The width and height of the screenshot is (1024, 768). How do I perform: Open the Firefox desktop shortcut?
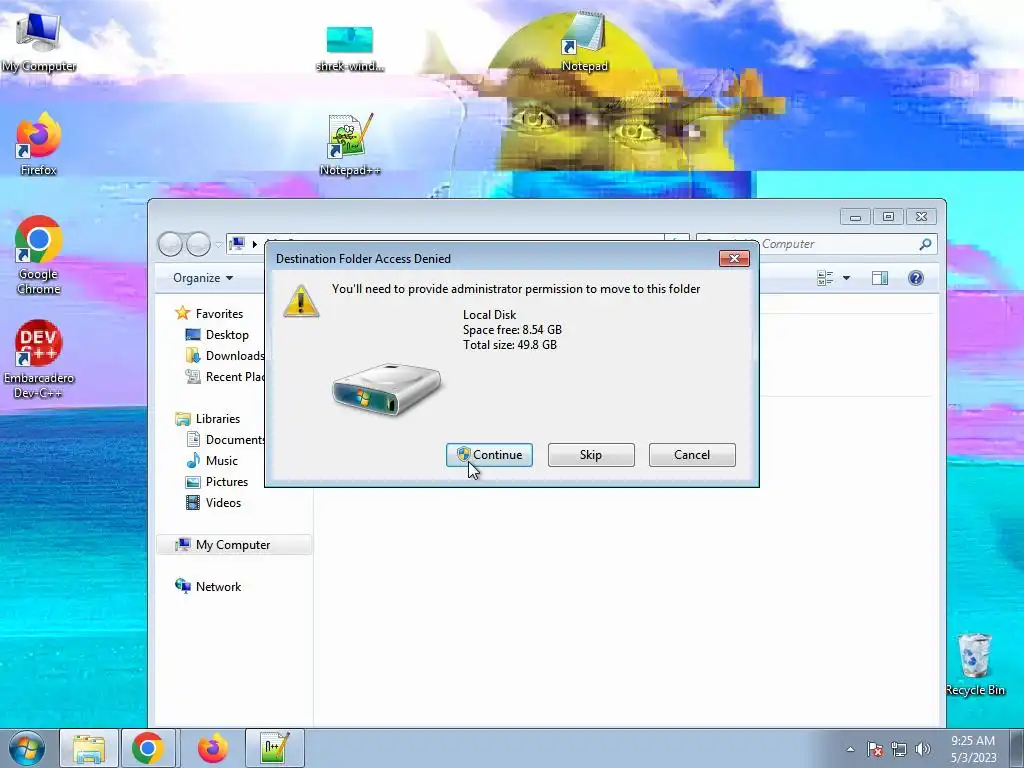pyautogui.click(x=39, y=144)
